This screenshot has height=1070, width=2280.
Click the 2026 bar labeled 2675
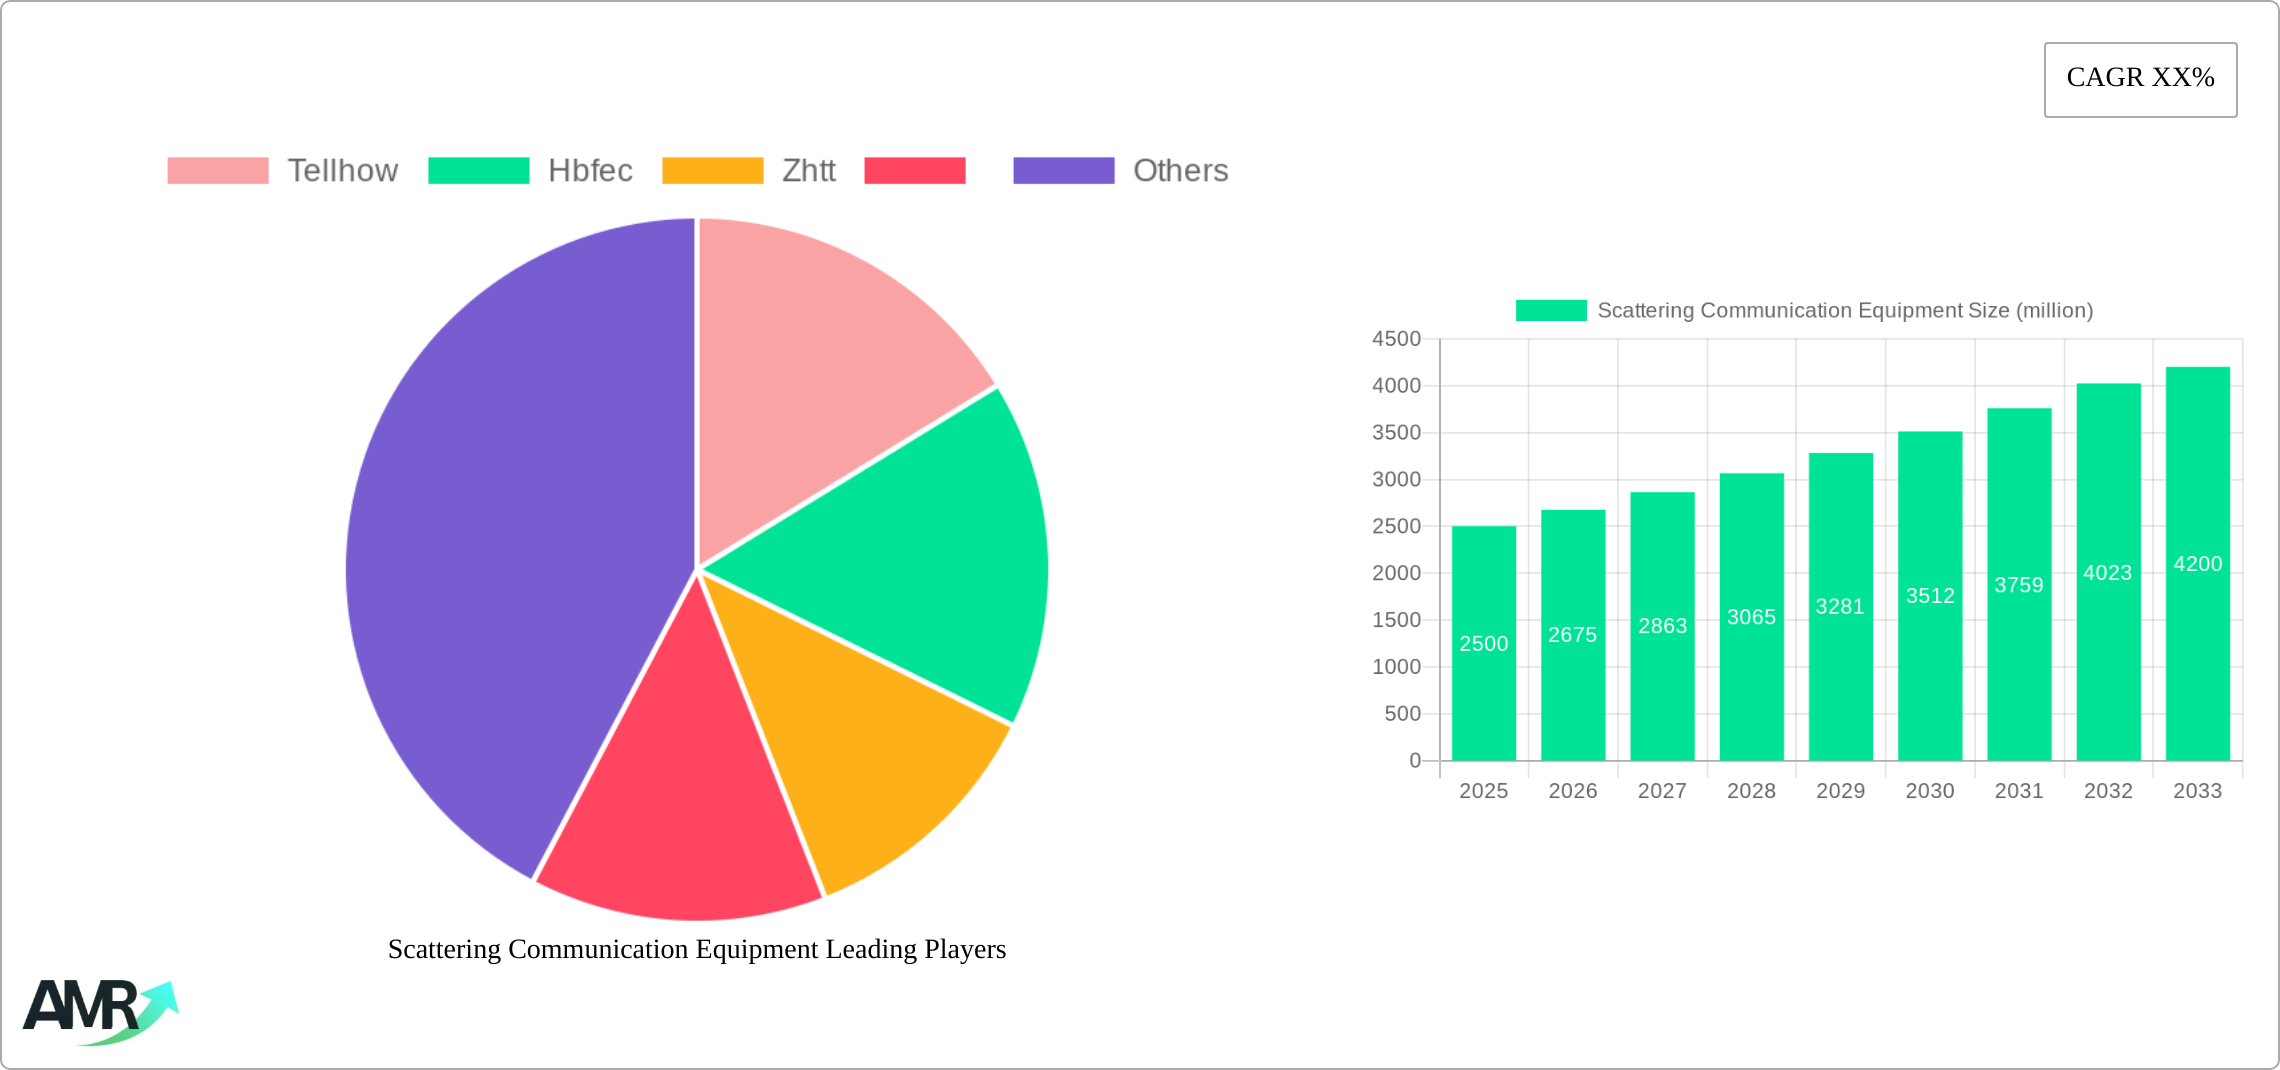pyautogui.click(x=1573, y=635)
